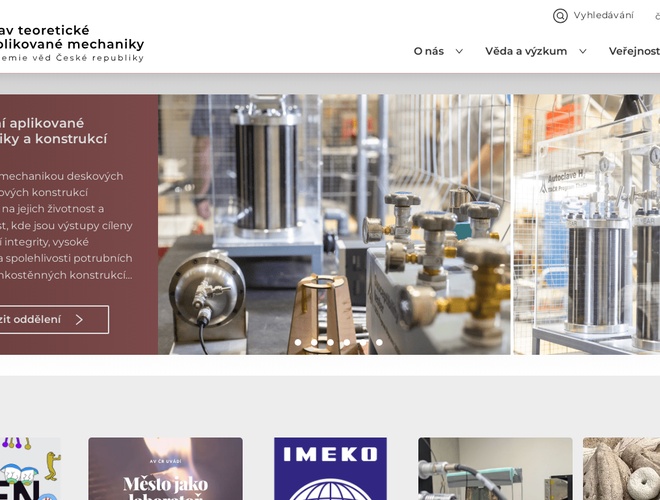Click the department visit button

pyautogui.click(x=54, y=319)
